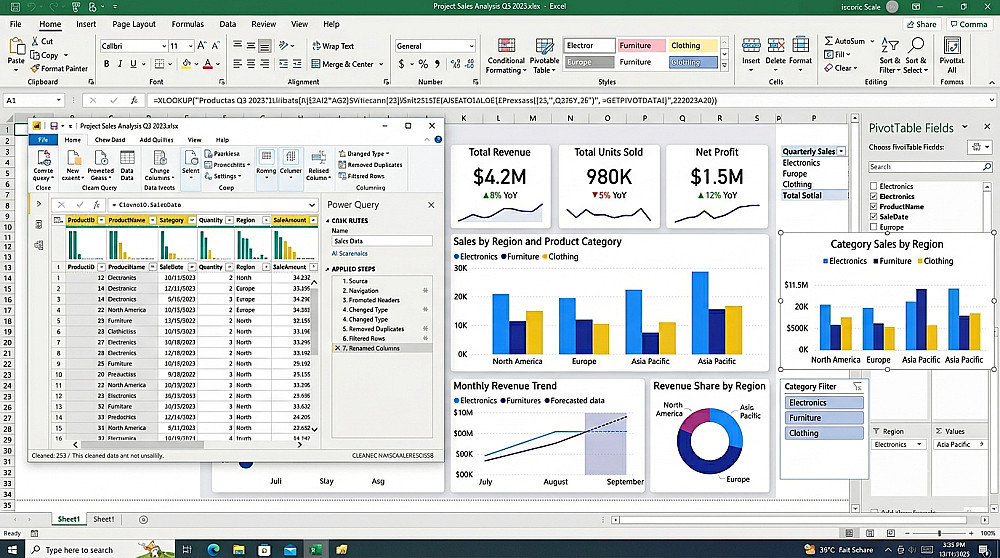1000x558 pixels.
Task: Enable the Europe field checkbox
Action: coord(874,227)
